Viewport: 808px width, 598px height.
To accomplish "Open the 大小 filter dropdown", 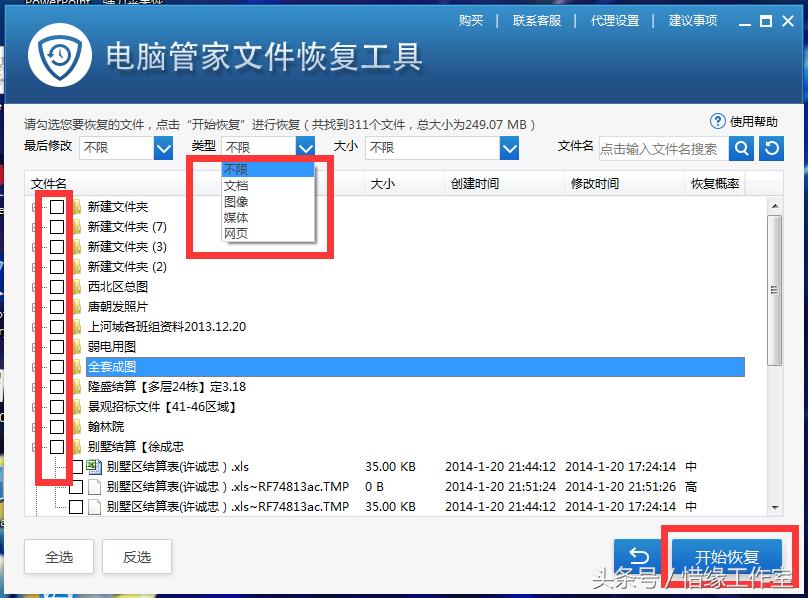I will click(509, 146).
